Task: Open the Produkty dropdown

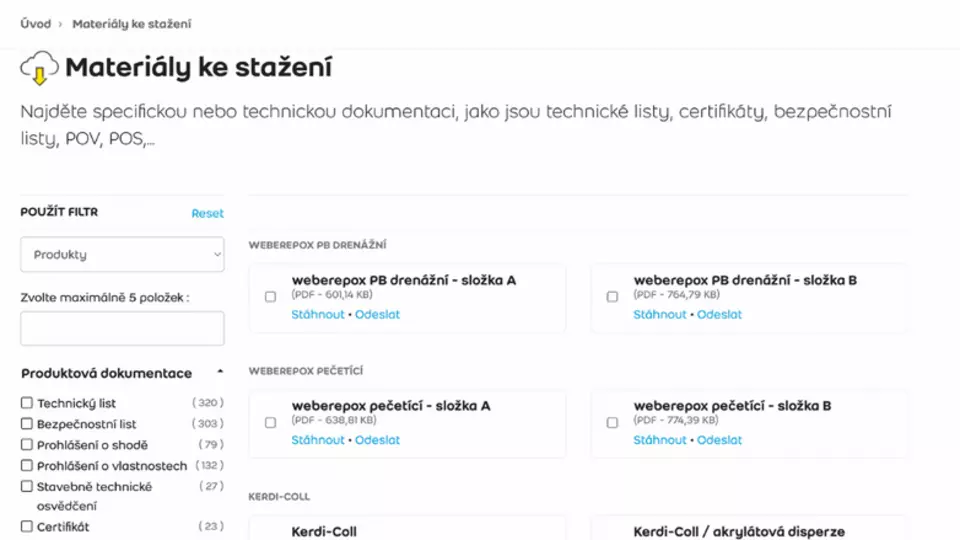Action: click(122, 254)
